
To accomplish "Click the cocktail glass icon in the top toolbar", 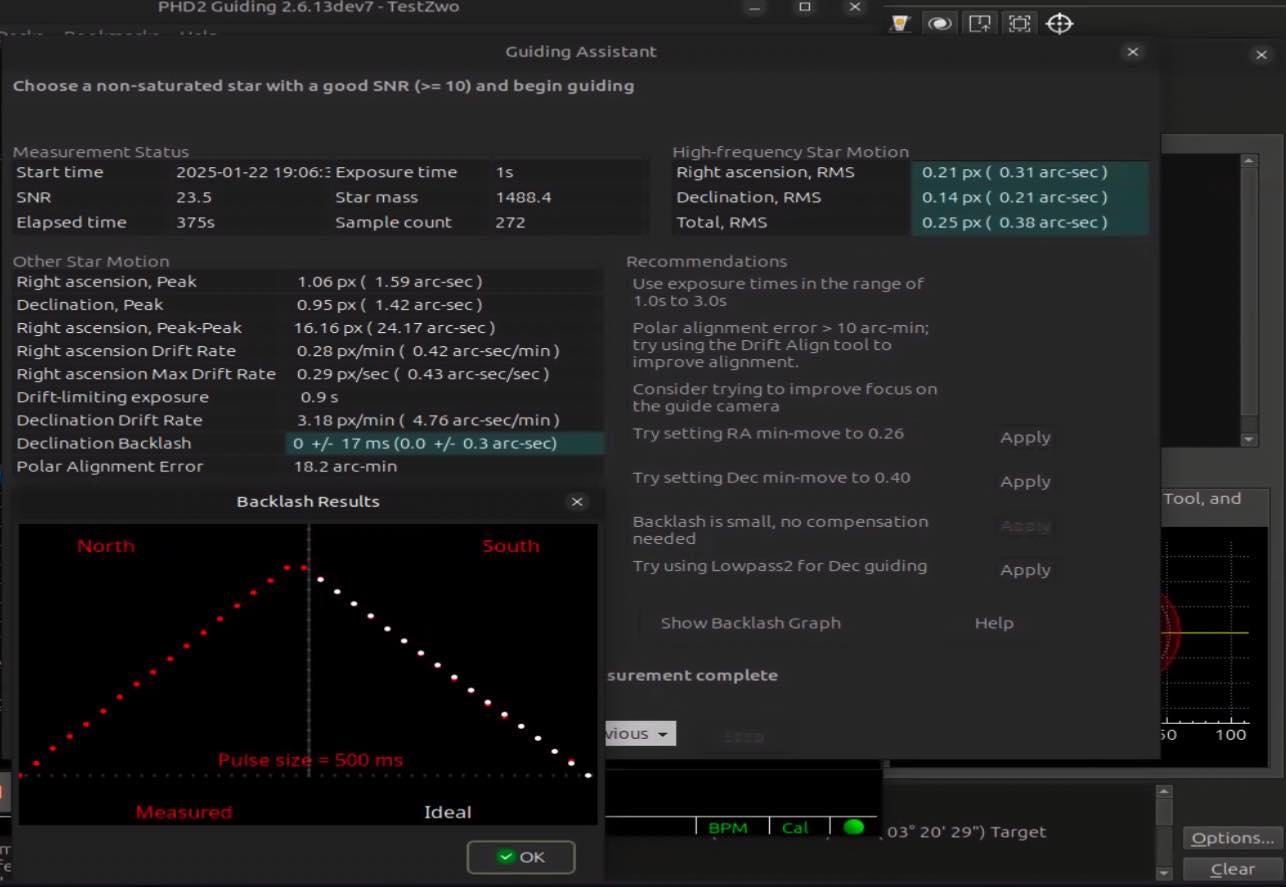I will [900, 23].
